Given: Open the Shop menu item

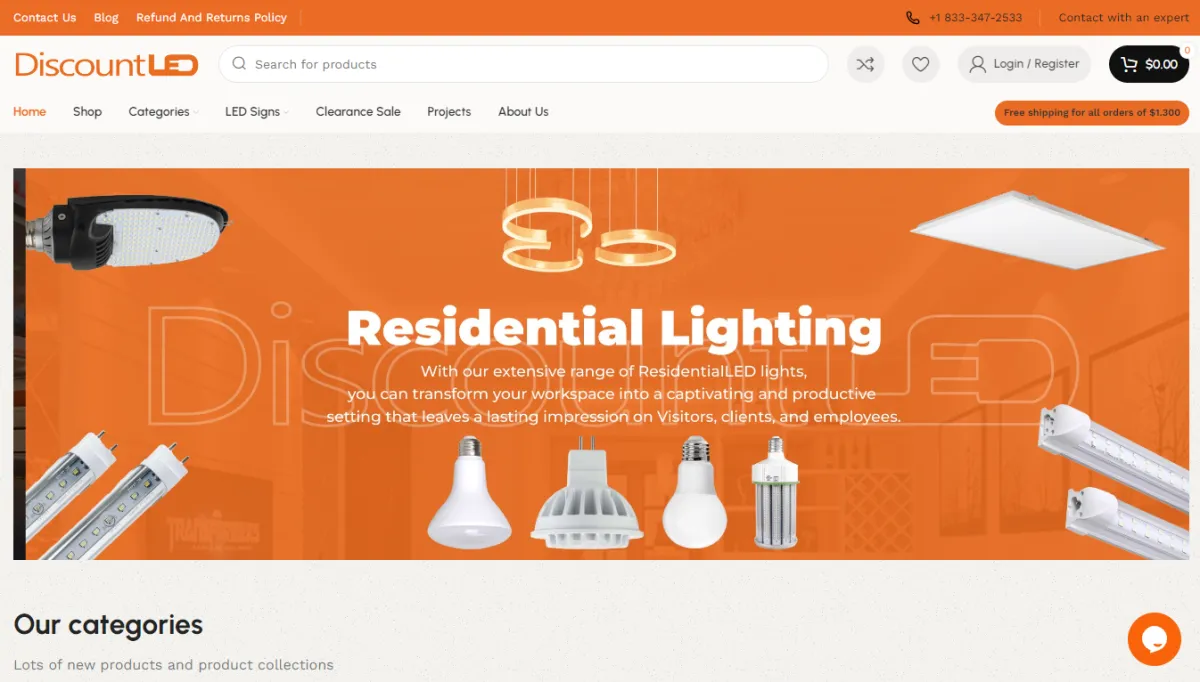Looking at the screenshot, I should pyautogui.click(x=87, y=112).
